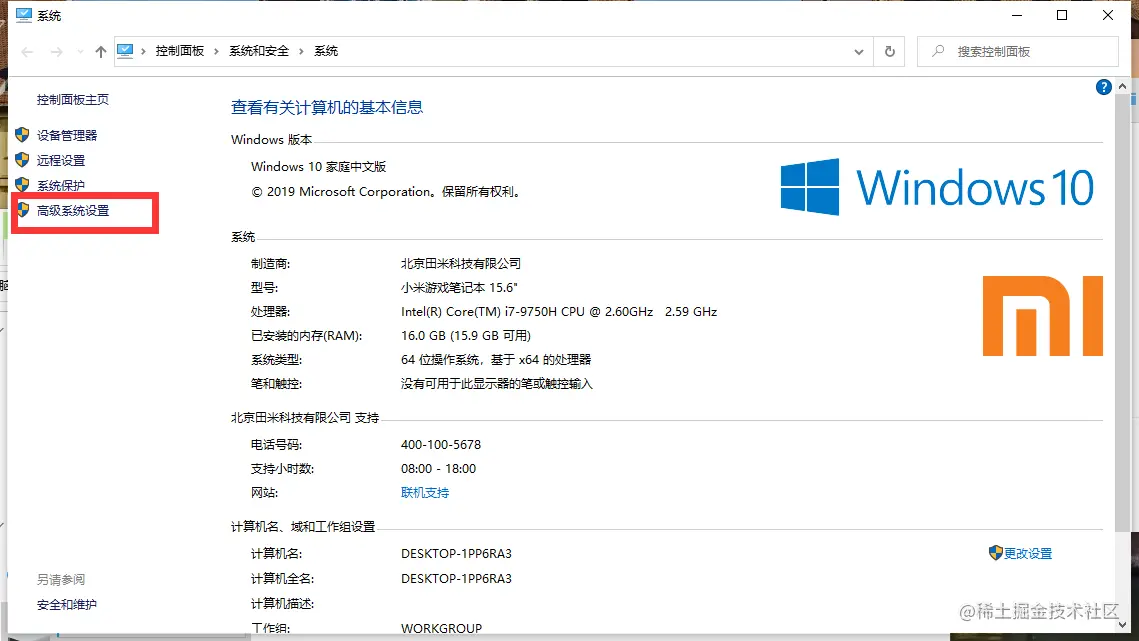The image size is (1139, 641).
Task: Select the text 16.0 GB (15.9 GB 可用)
Action: [x=466, y=336]
